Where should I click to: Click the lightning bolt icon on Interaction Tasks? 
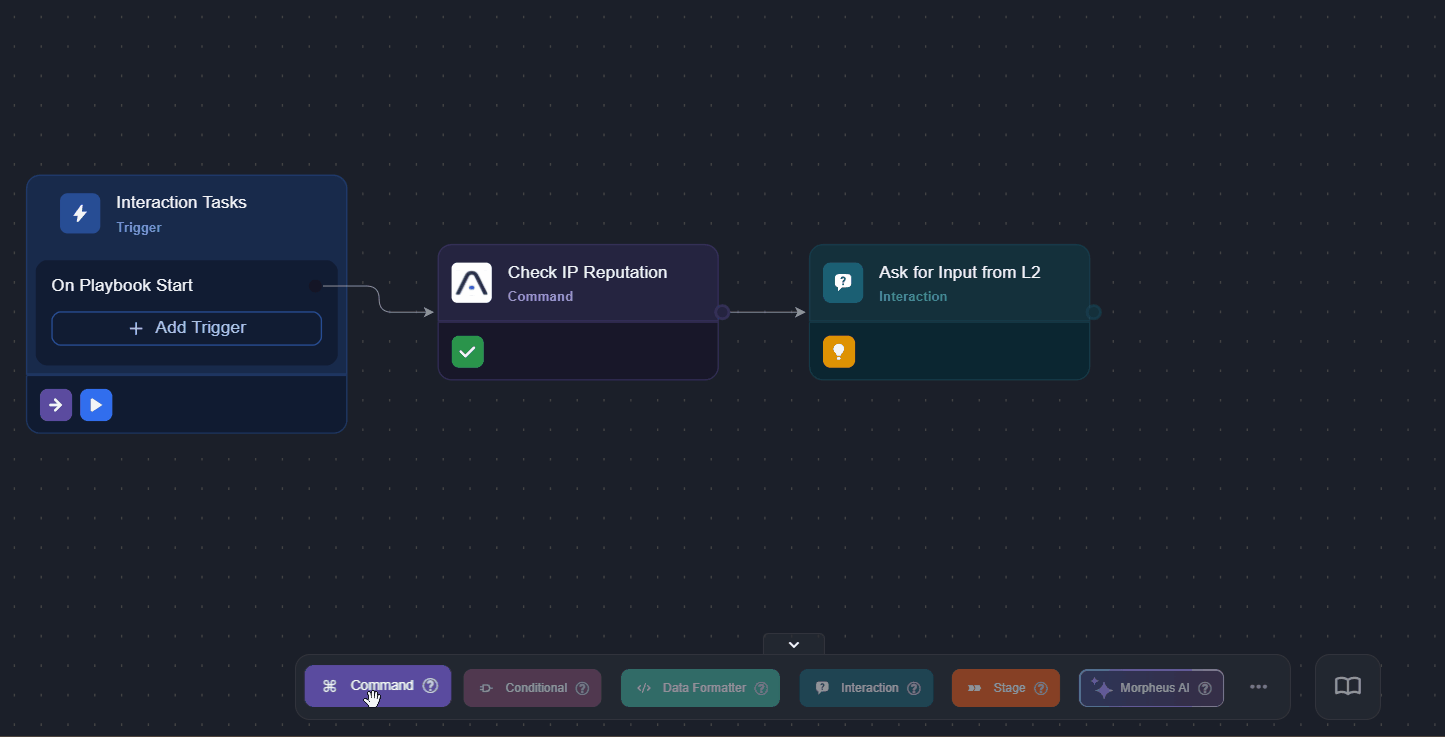tap(80, 213)
